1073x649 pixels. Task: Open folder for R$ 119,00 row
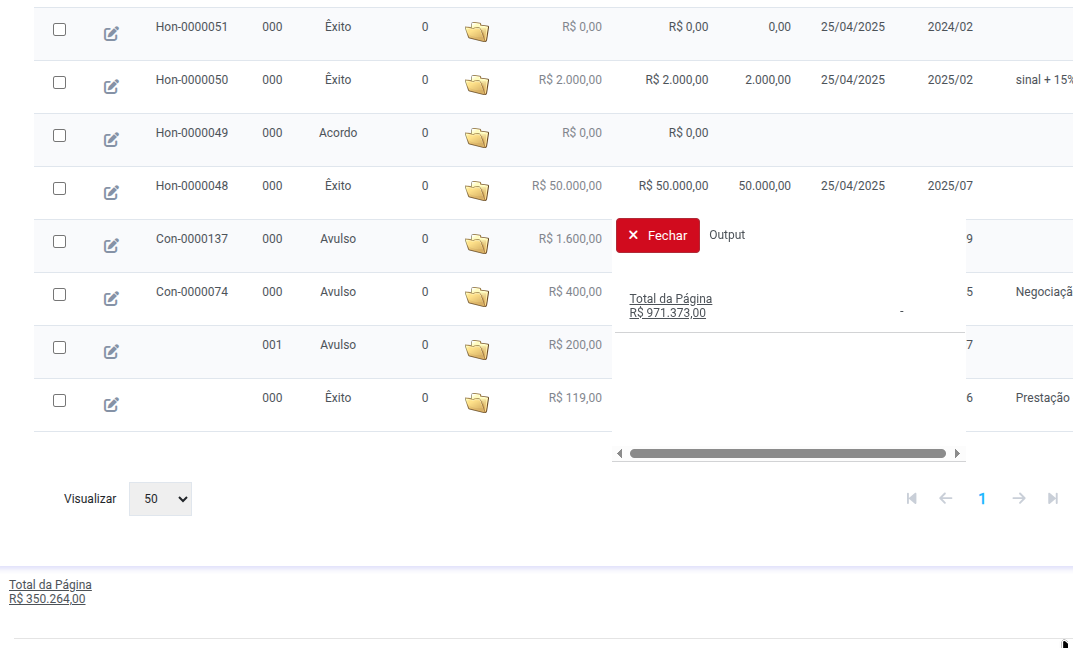click(x=477, y=402)
